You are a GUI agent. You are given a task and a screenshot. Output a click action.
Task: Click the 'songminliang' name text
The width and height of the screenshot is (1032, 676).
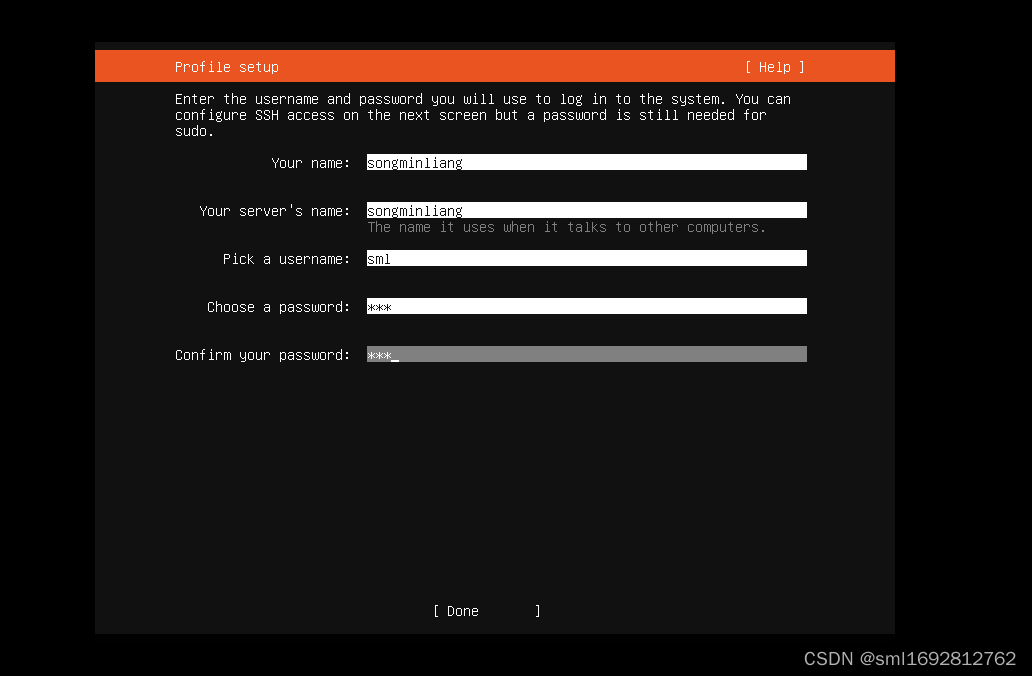point(414,162)
